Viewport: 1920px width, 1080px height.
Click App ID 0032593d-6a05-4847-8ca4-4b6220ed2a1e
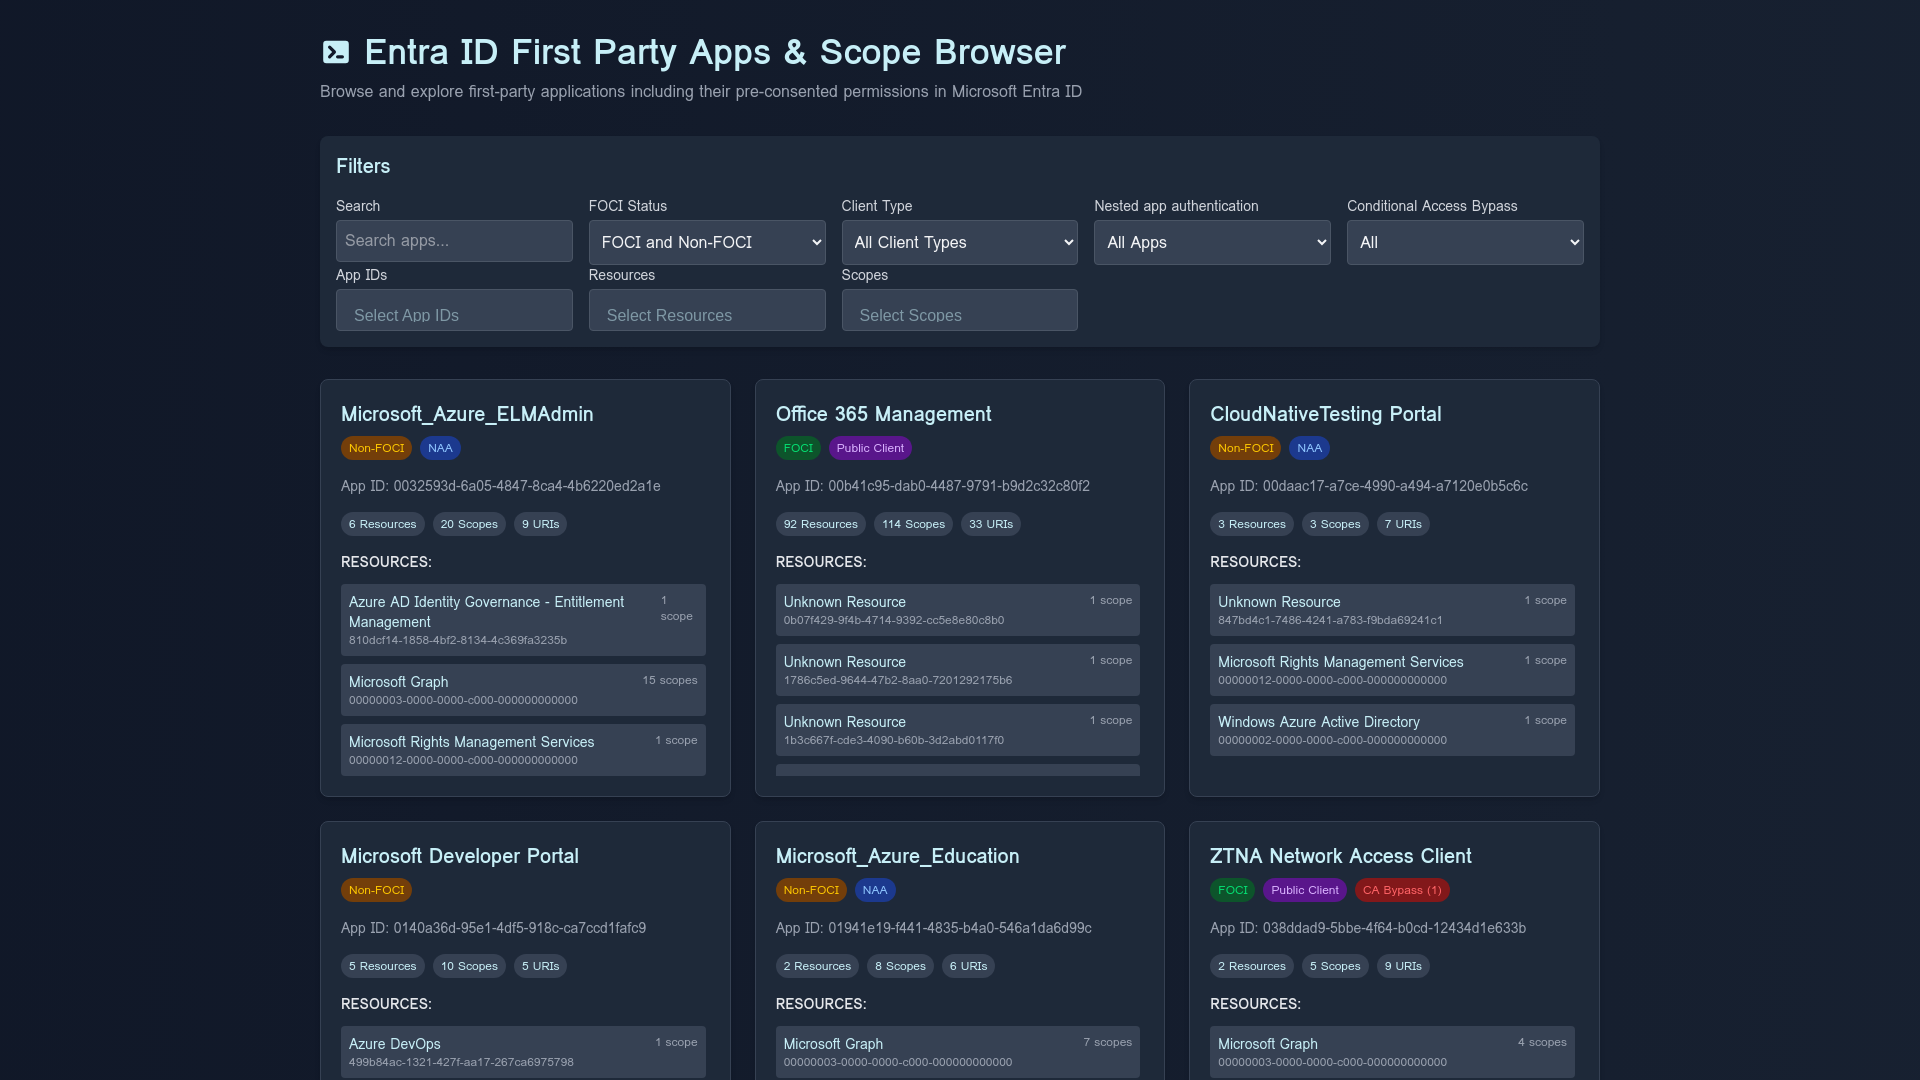click(x=500, y=486)
